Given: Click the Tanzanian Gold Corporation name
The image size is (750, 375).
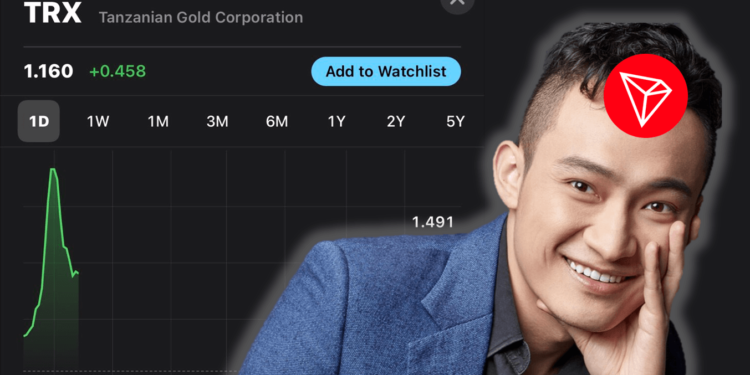Looking at the screenshot, I should 201,18.
